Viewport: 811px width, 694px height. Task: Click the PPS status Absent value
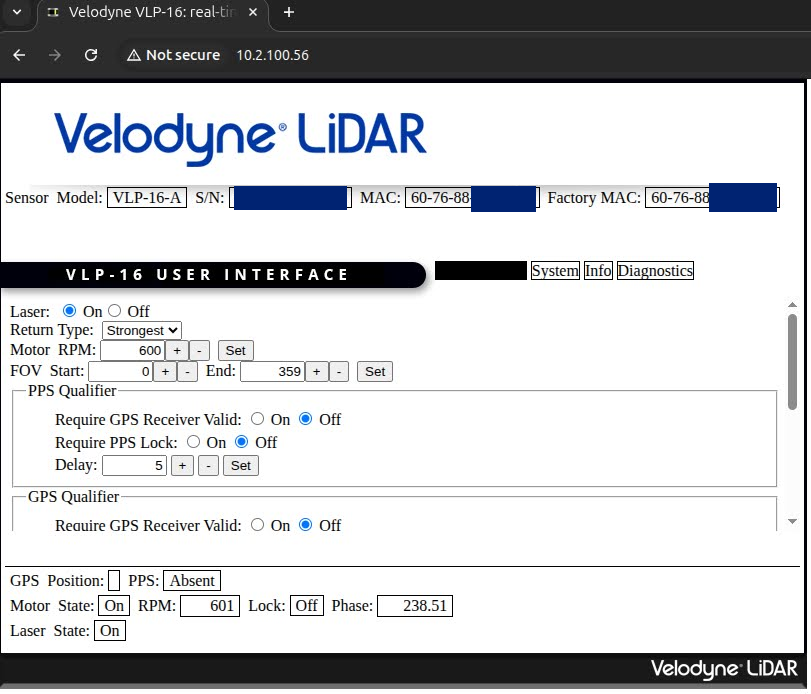click(x=192, y=580)
